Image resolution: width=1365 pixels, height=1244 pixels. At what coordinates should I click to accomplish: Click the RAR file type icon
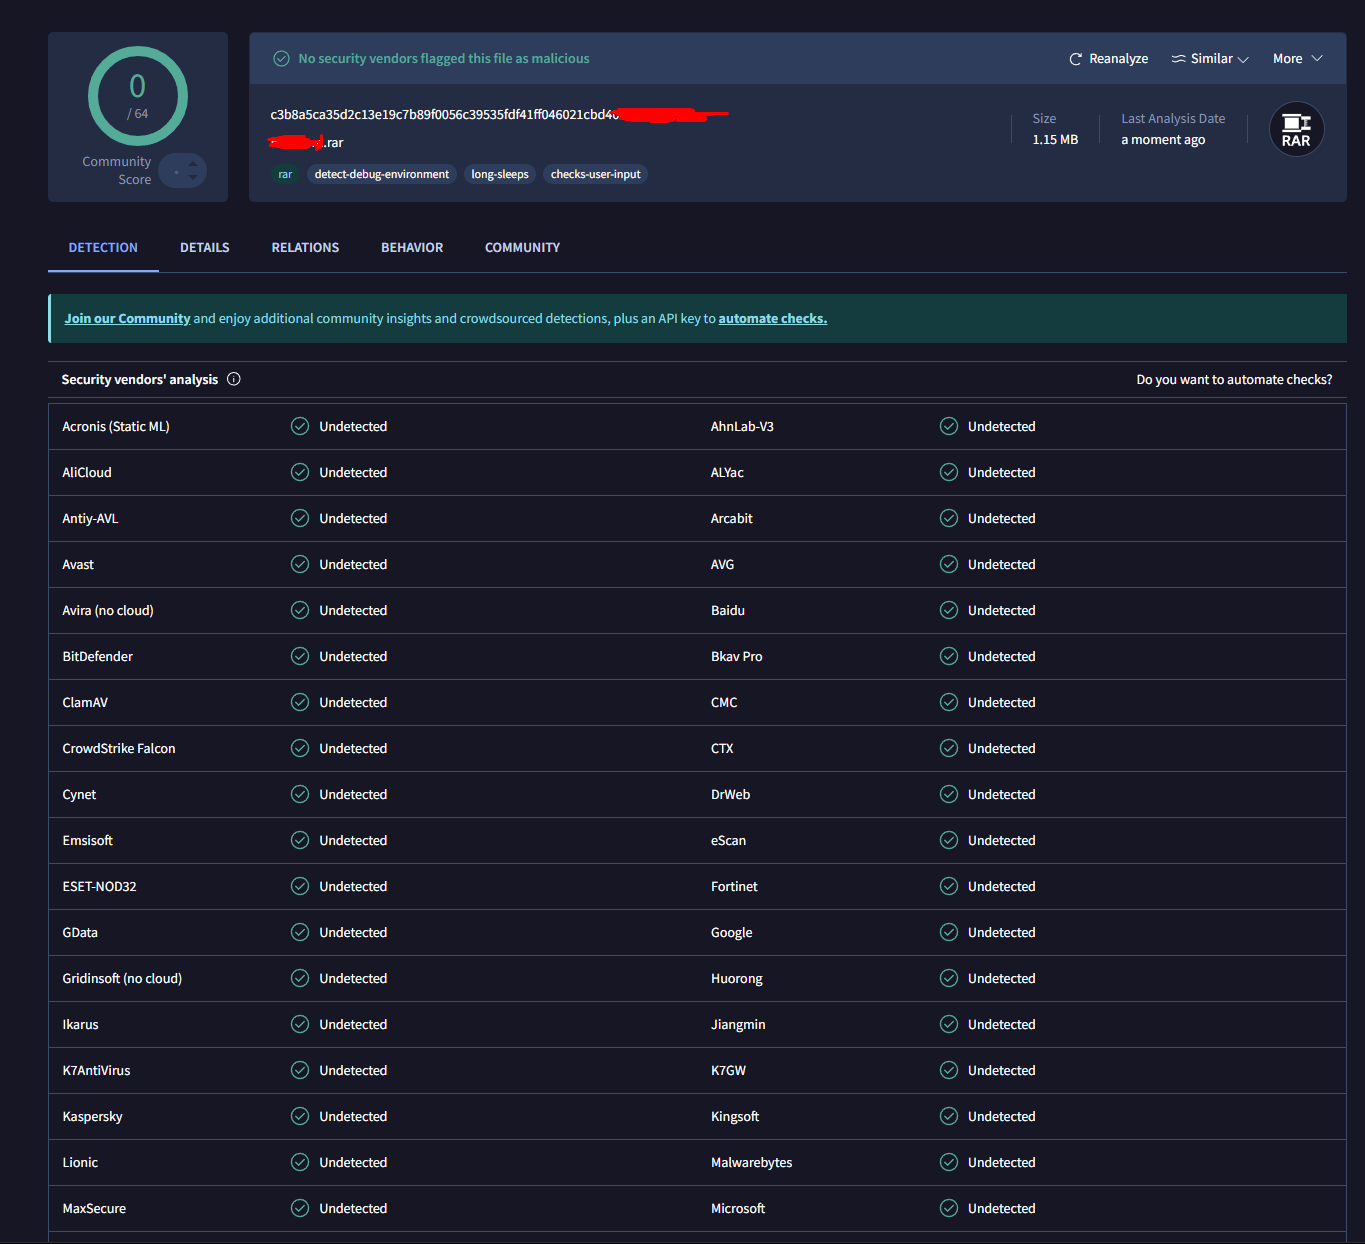pos(1296,129)
